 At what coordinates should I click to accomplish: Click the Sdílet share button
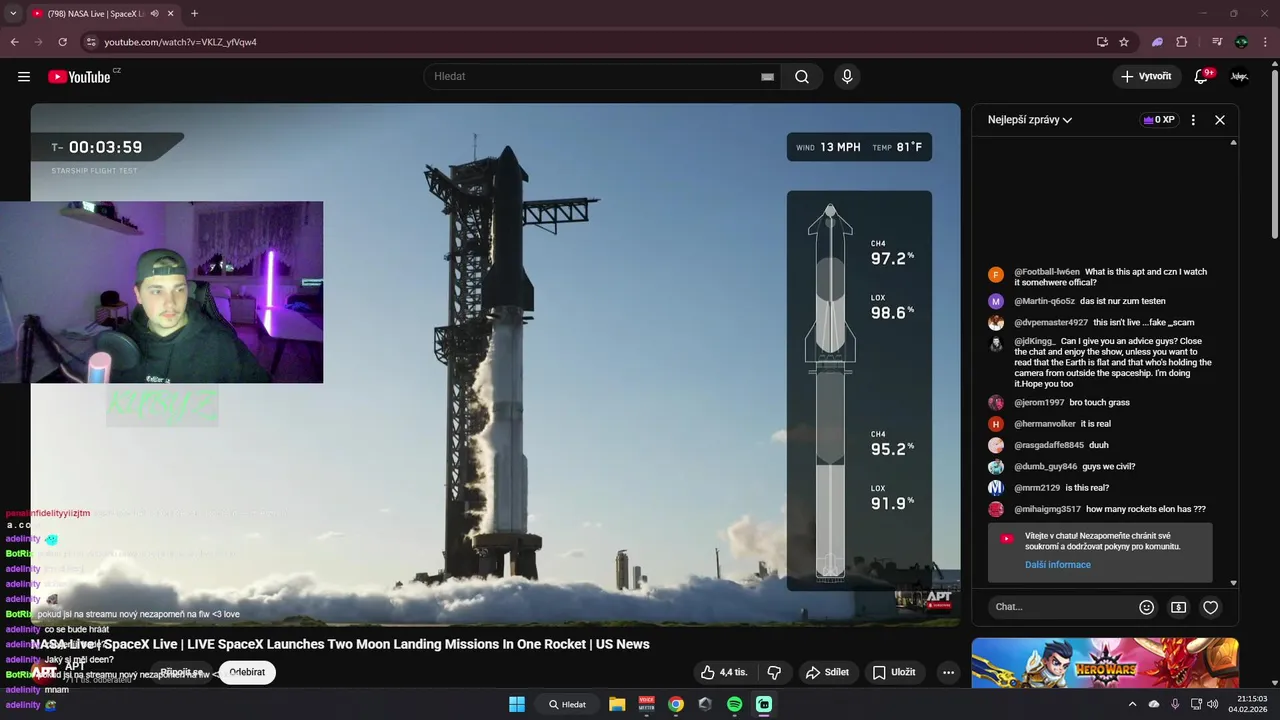click(828, 672)
